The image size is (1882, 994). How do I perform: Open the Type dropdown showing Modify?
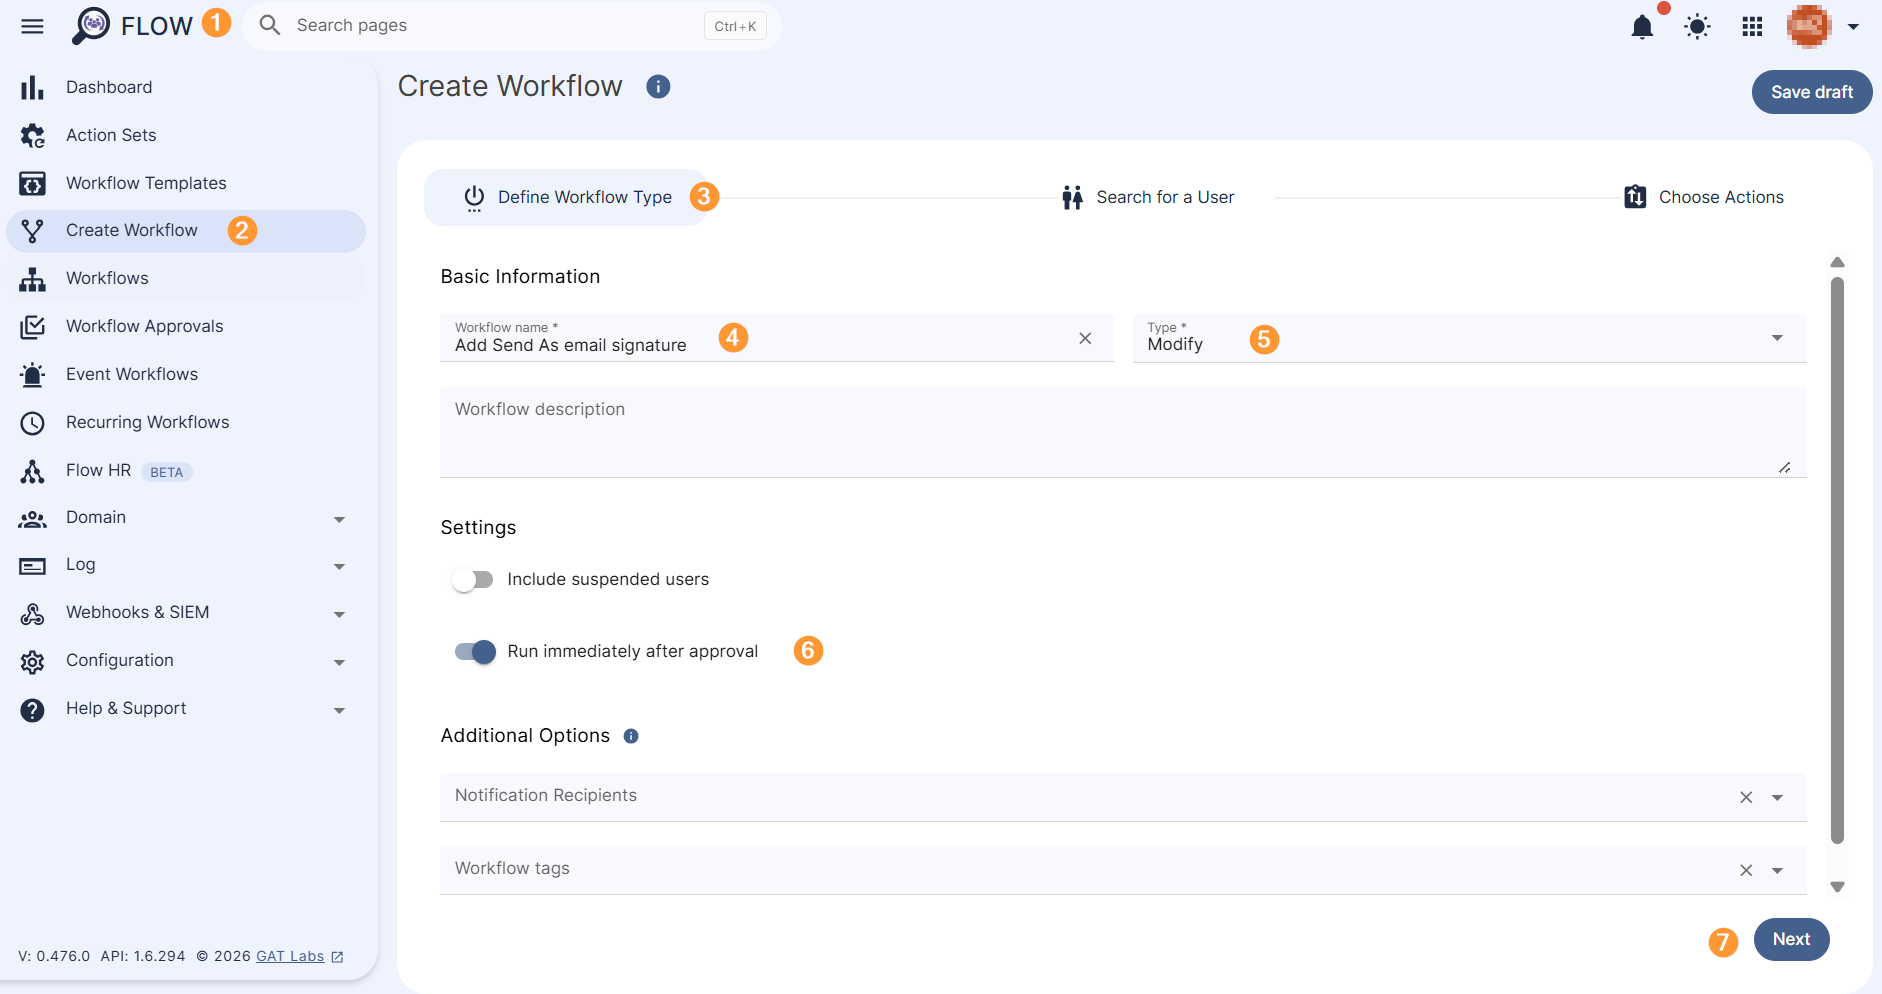1469,338
